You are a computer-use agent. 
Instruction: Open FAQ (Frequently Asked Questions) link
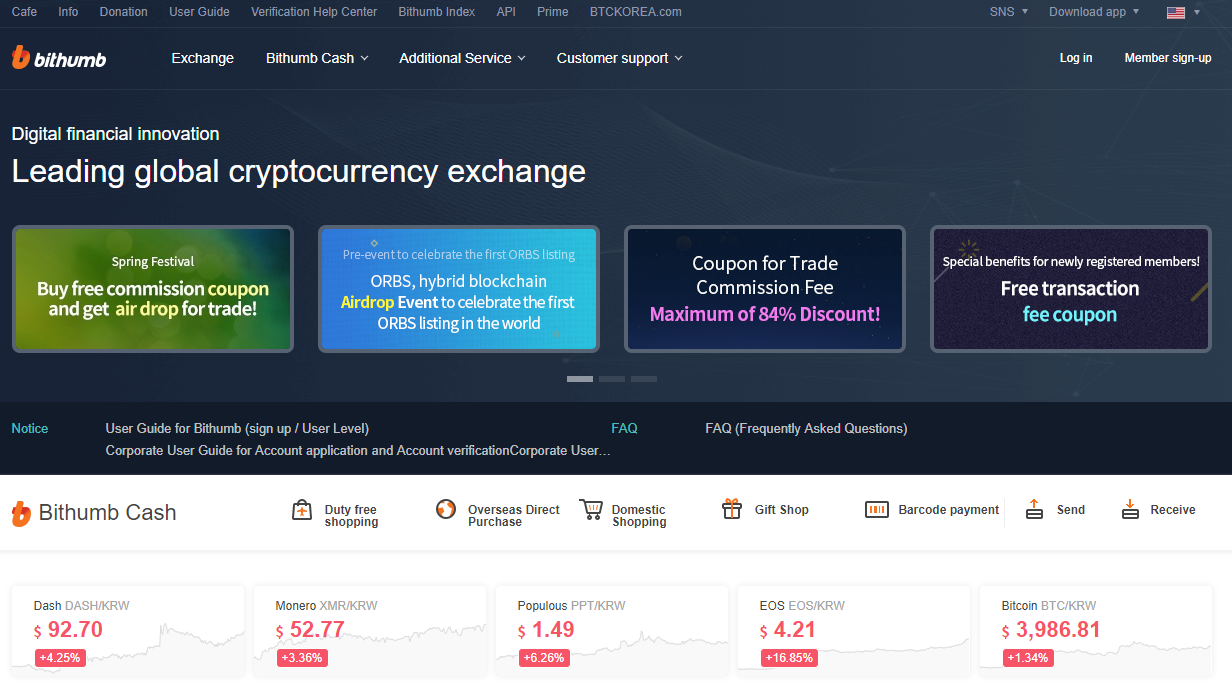click(806, 428)
